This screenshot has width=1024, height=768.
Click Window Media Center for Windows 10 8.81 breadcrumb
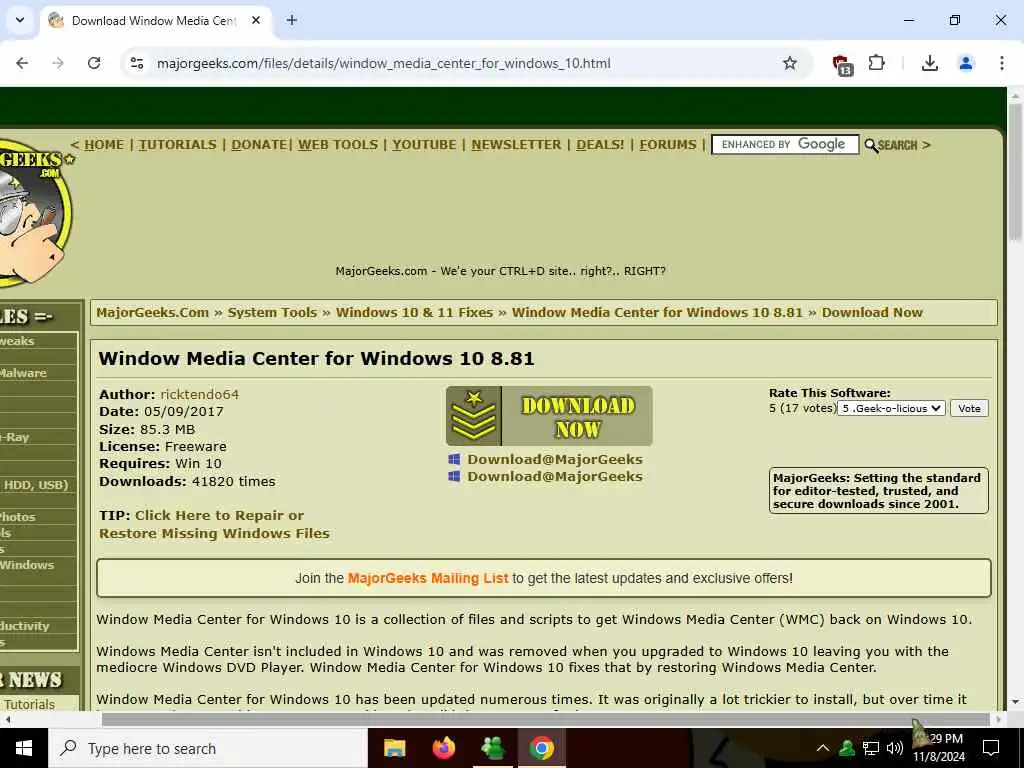click(x=658, y=312)
